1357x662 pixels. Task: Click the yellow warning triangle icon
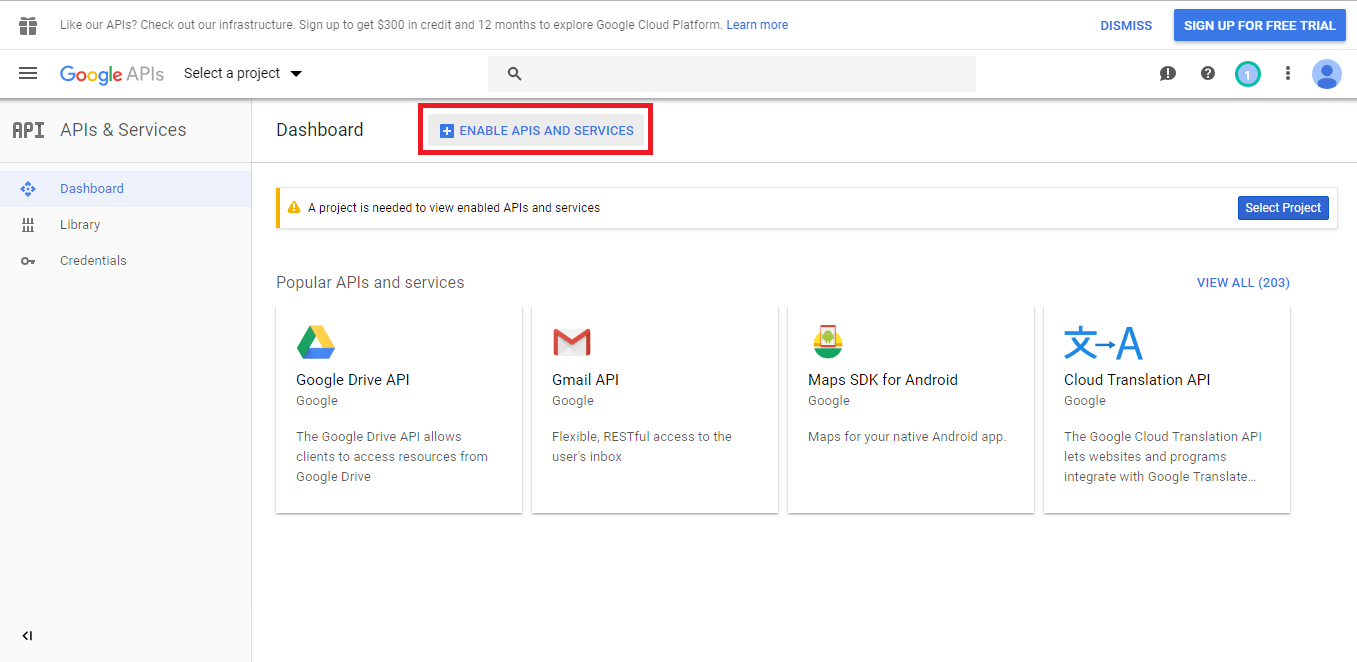[294, 207]
